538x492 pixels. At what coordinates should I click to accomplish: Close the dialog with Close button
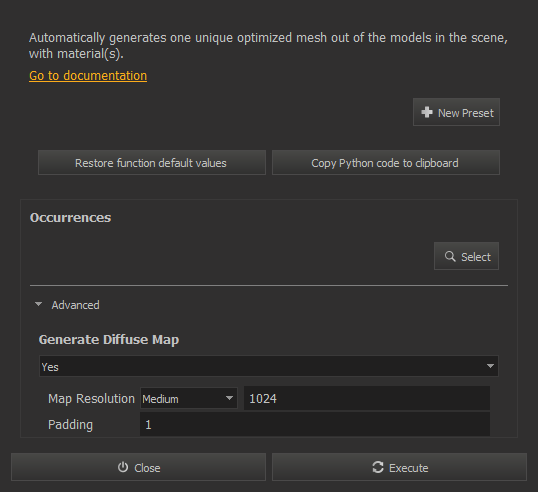[x=138, y=467]
